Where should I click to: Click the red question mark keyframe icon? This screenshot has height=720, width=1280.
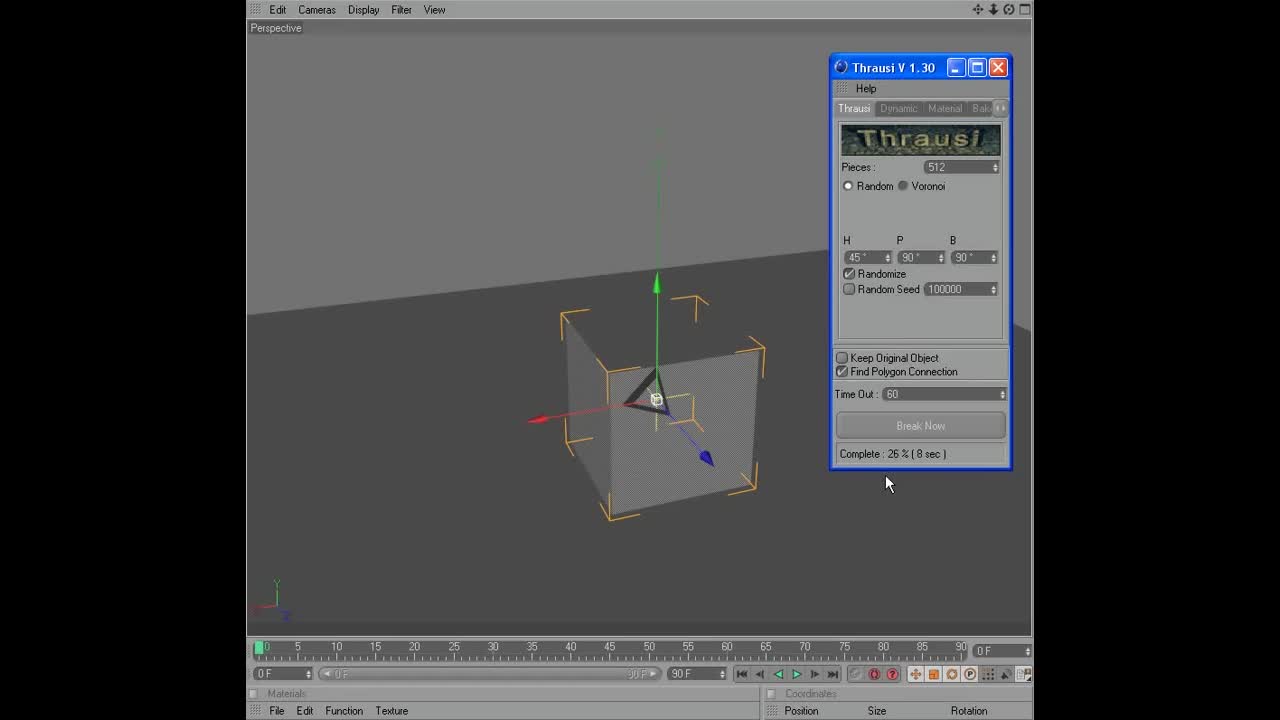[893, 674]
